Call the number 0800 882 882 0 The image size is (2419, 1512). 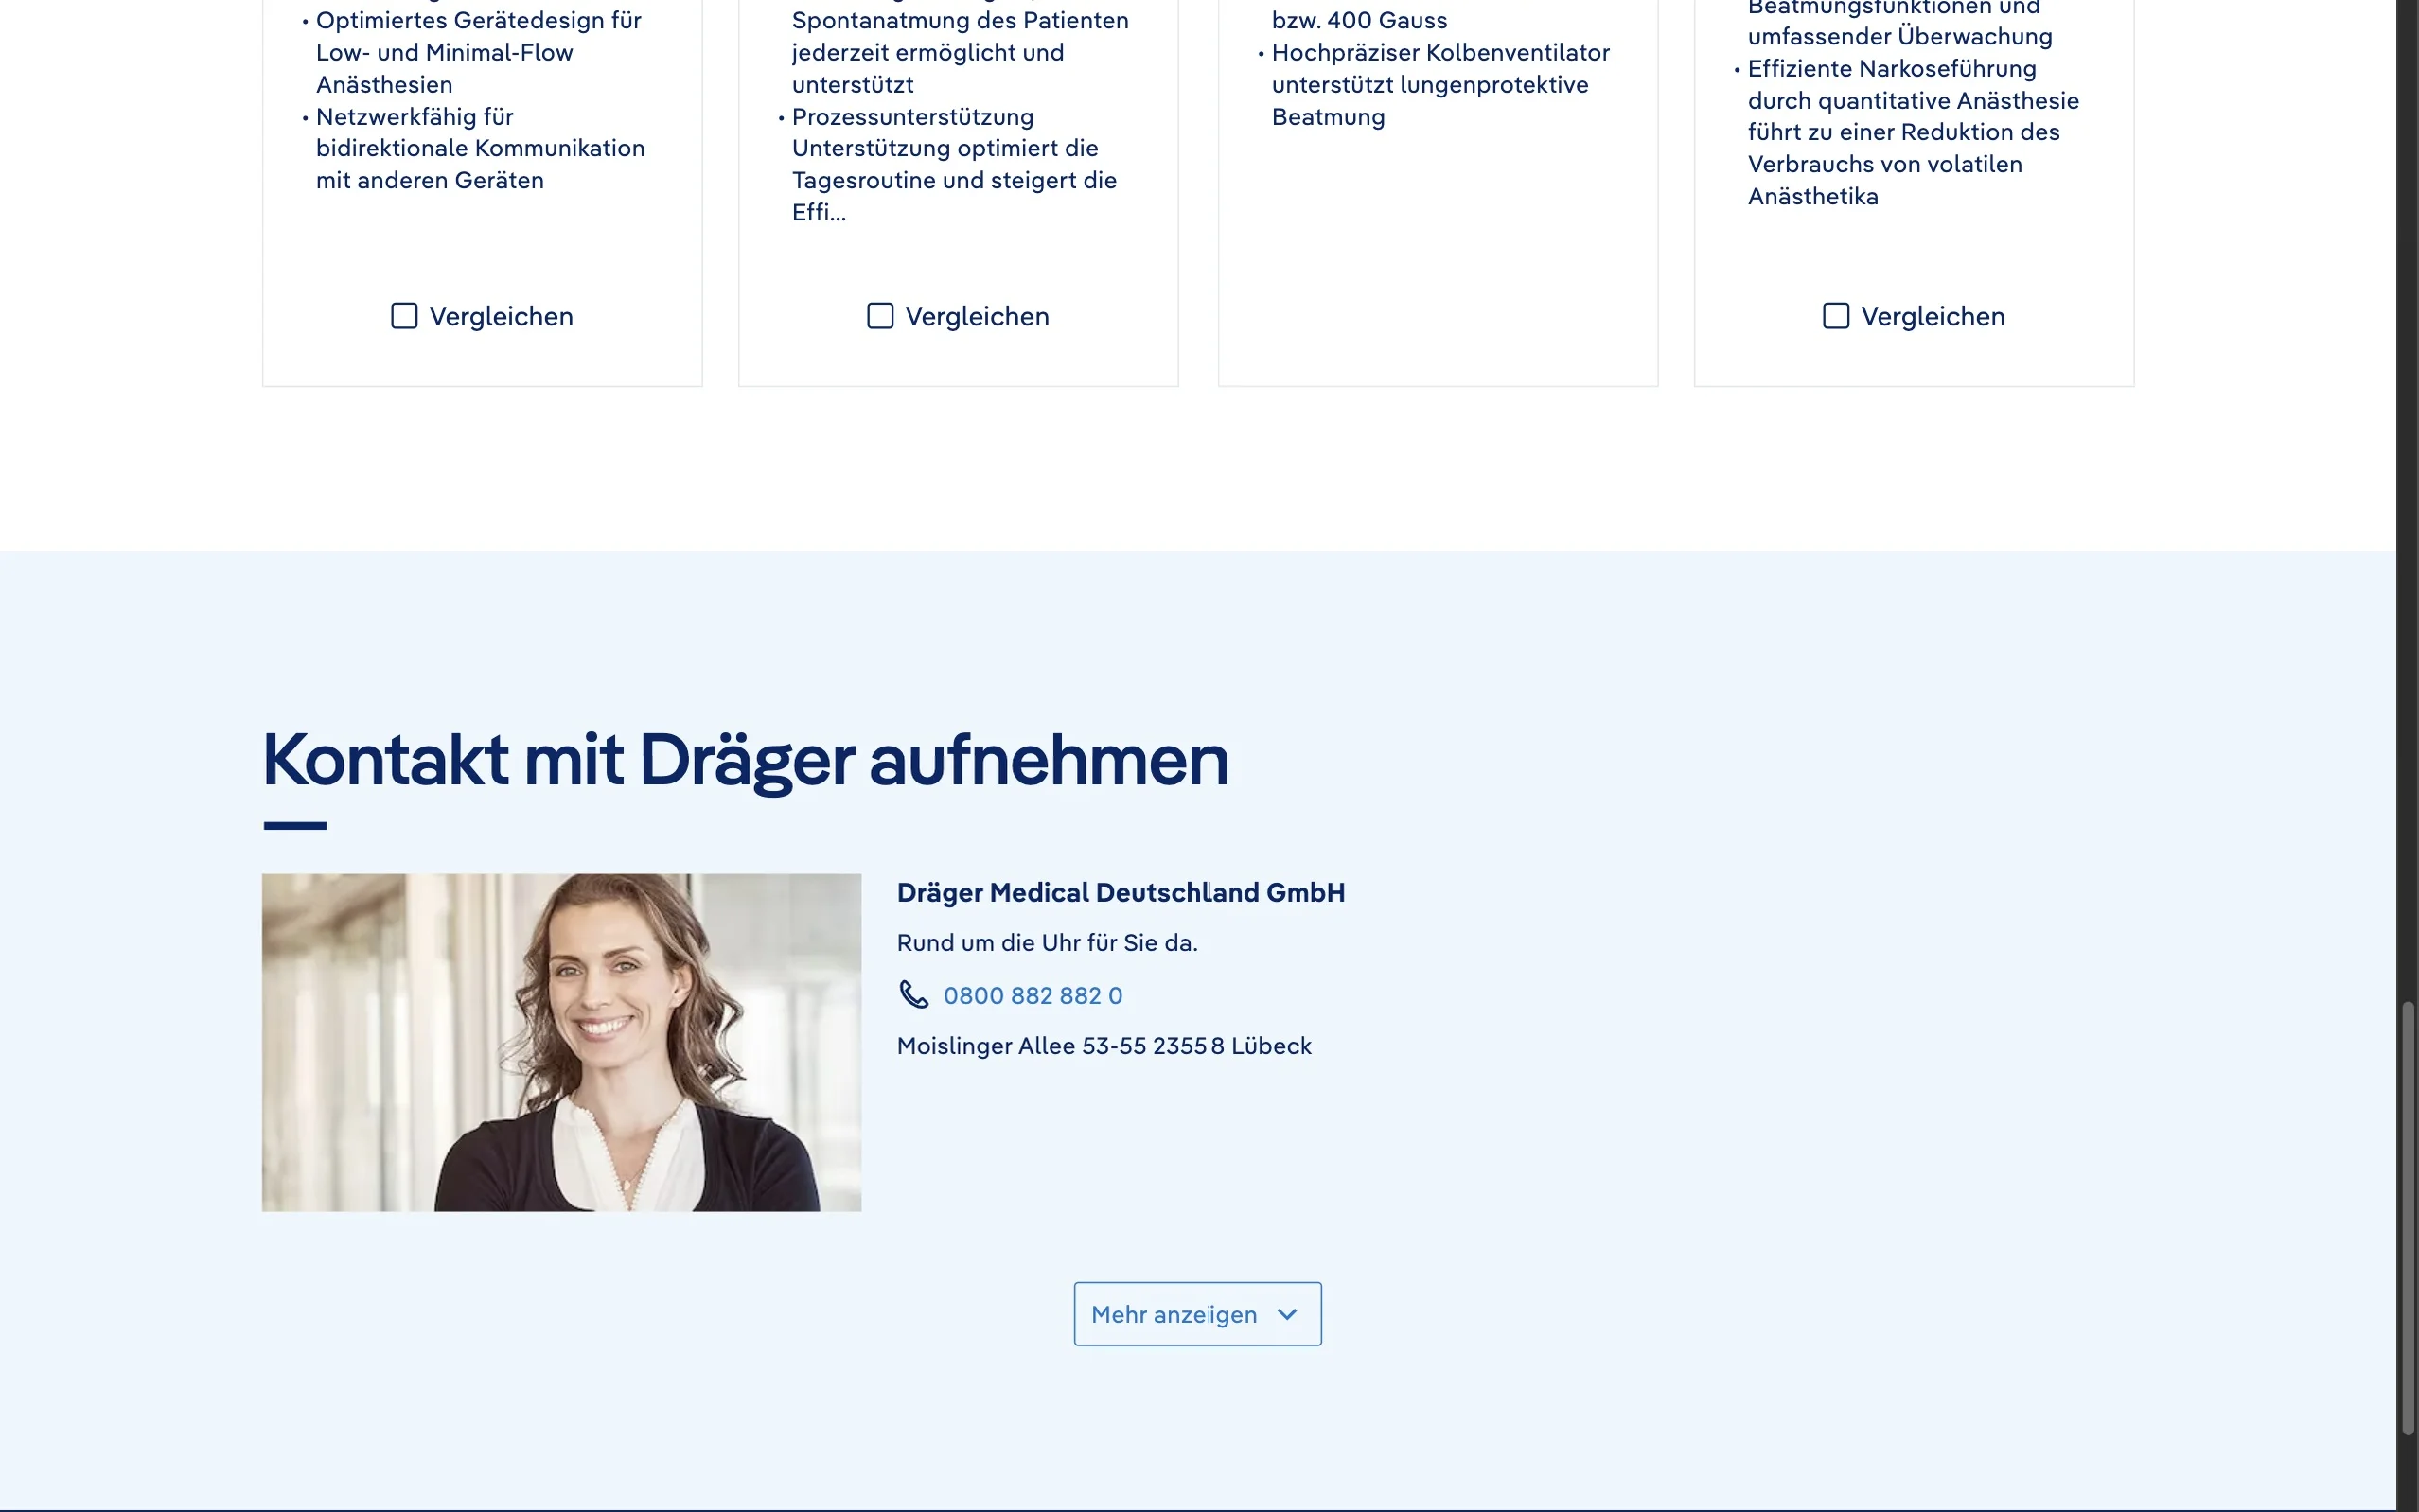(1032, 996)
